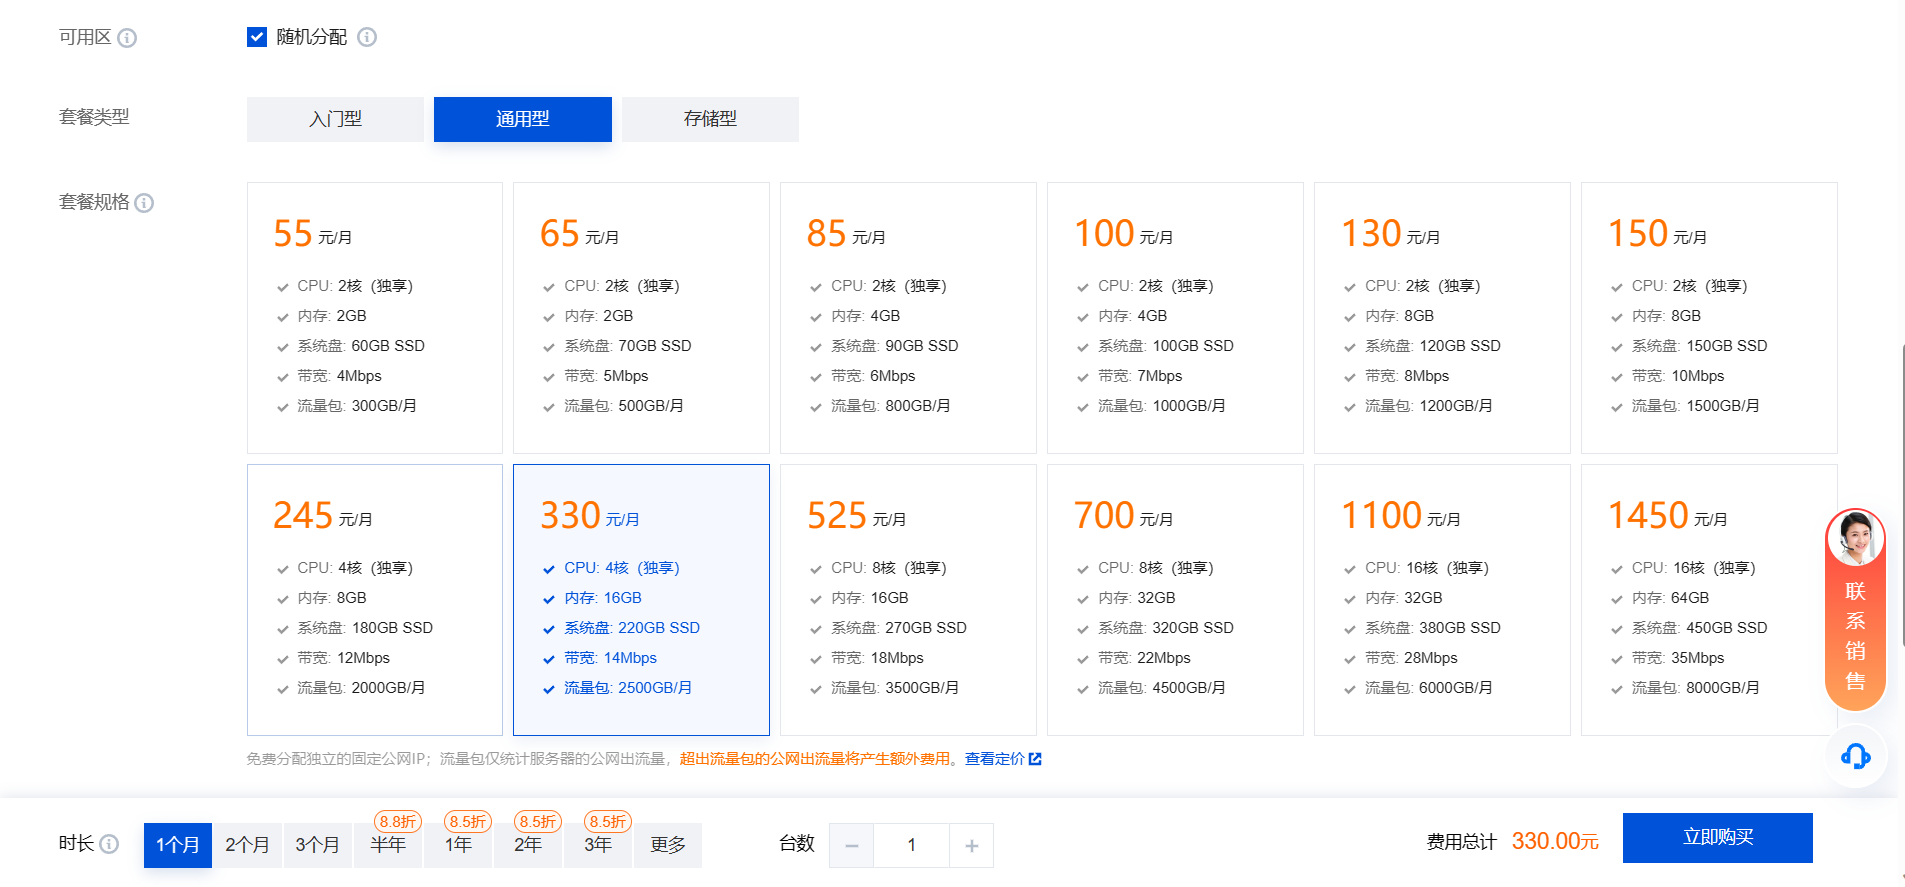Uncheck the 随机分配 checkbox
Screen dimensions: 1905x887
pyautogui.click(x=257, y=37)
